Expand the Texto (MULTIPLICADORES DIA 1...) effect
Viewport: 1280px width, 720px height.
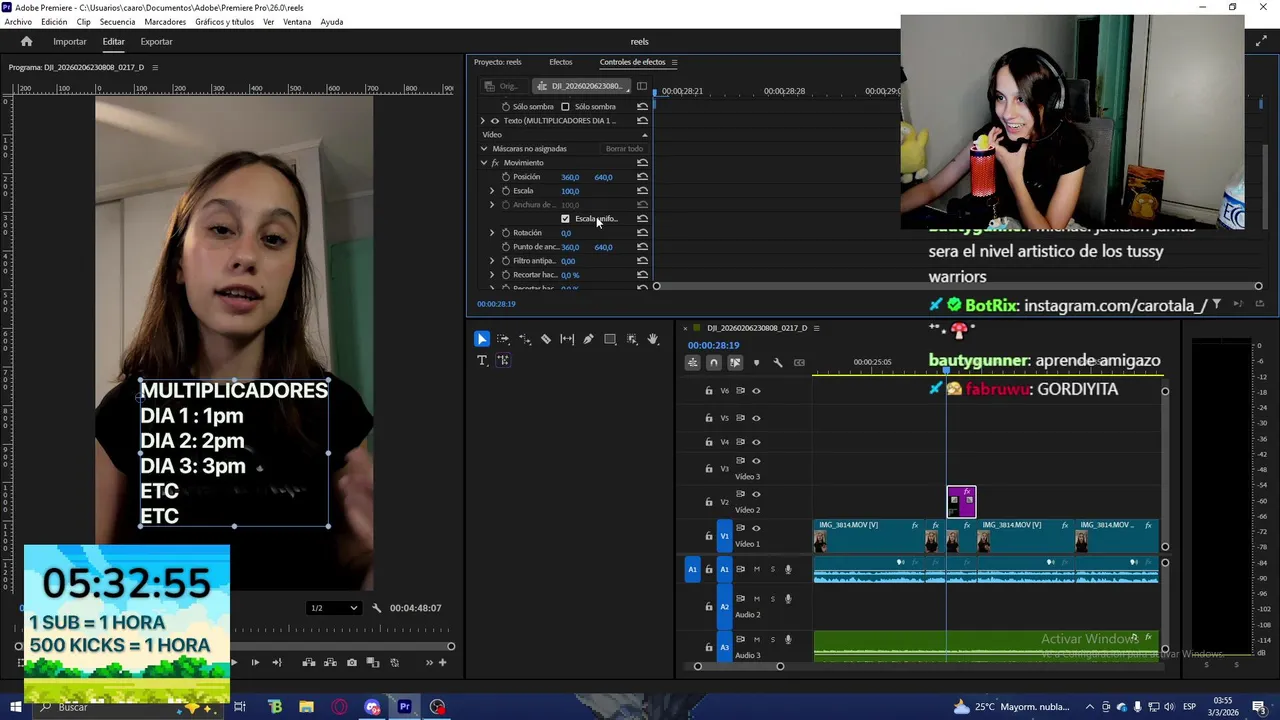point(483,121)
